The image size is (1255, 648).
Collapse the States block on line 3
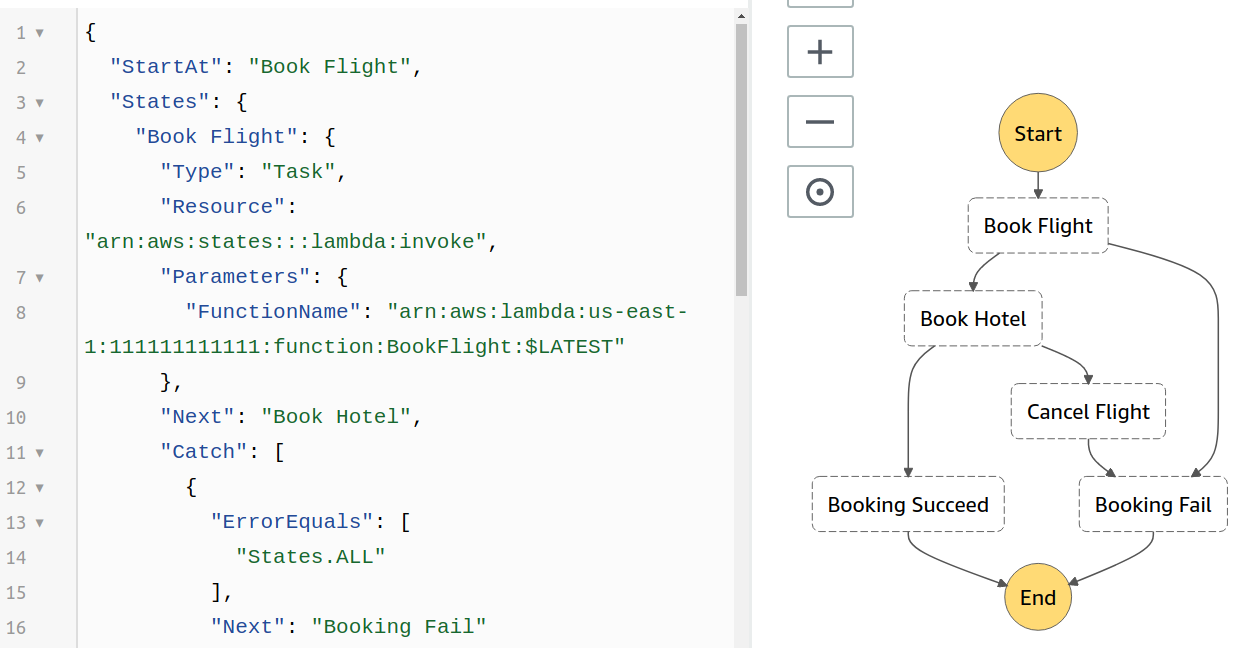coord(40,102)
